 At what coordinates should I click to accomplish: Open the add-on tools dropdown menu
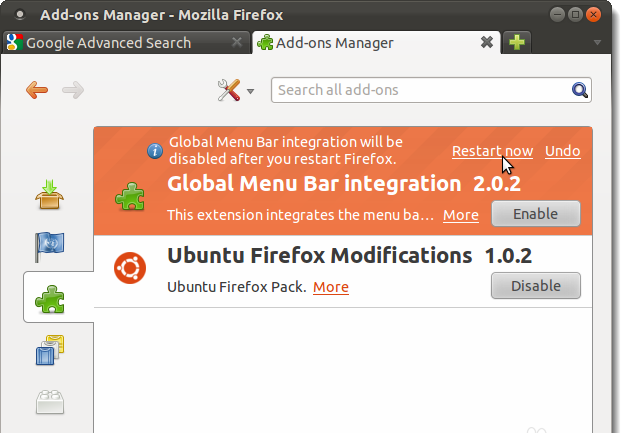[x=236, y=91]
